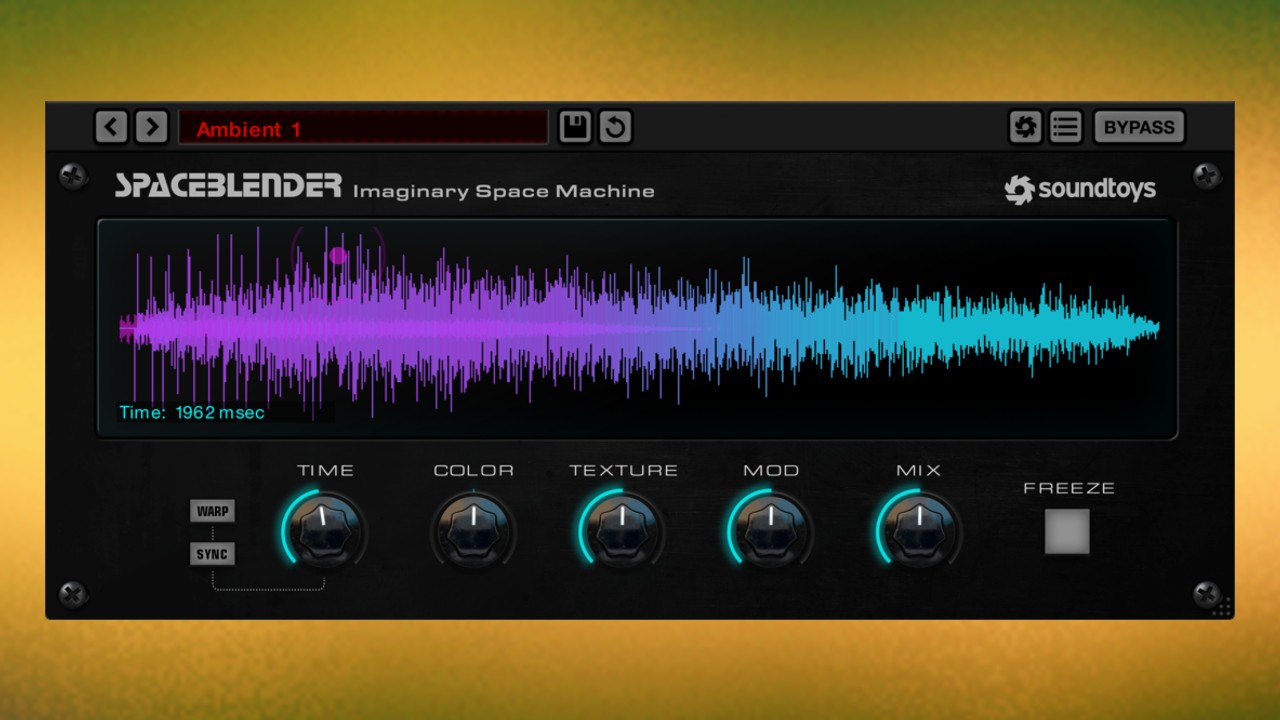
Task: Go to the next preset arrow
Action: point(151,127)
